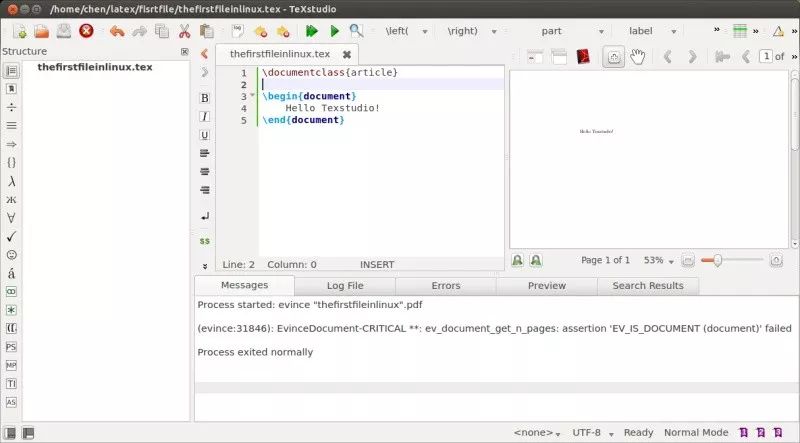Open the UTF-8 encoding dropdown

pos(592,433)
